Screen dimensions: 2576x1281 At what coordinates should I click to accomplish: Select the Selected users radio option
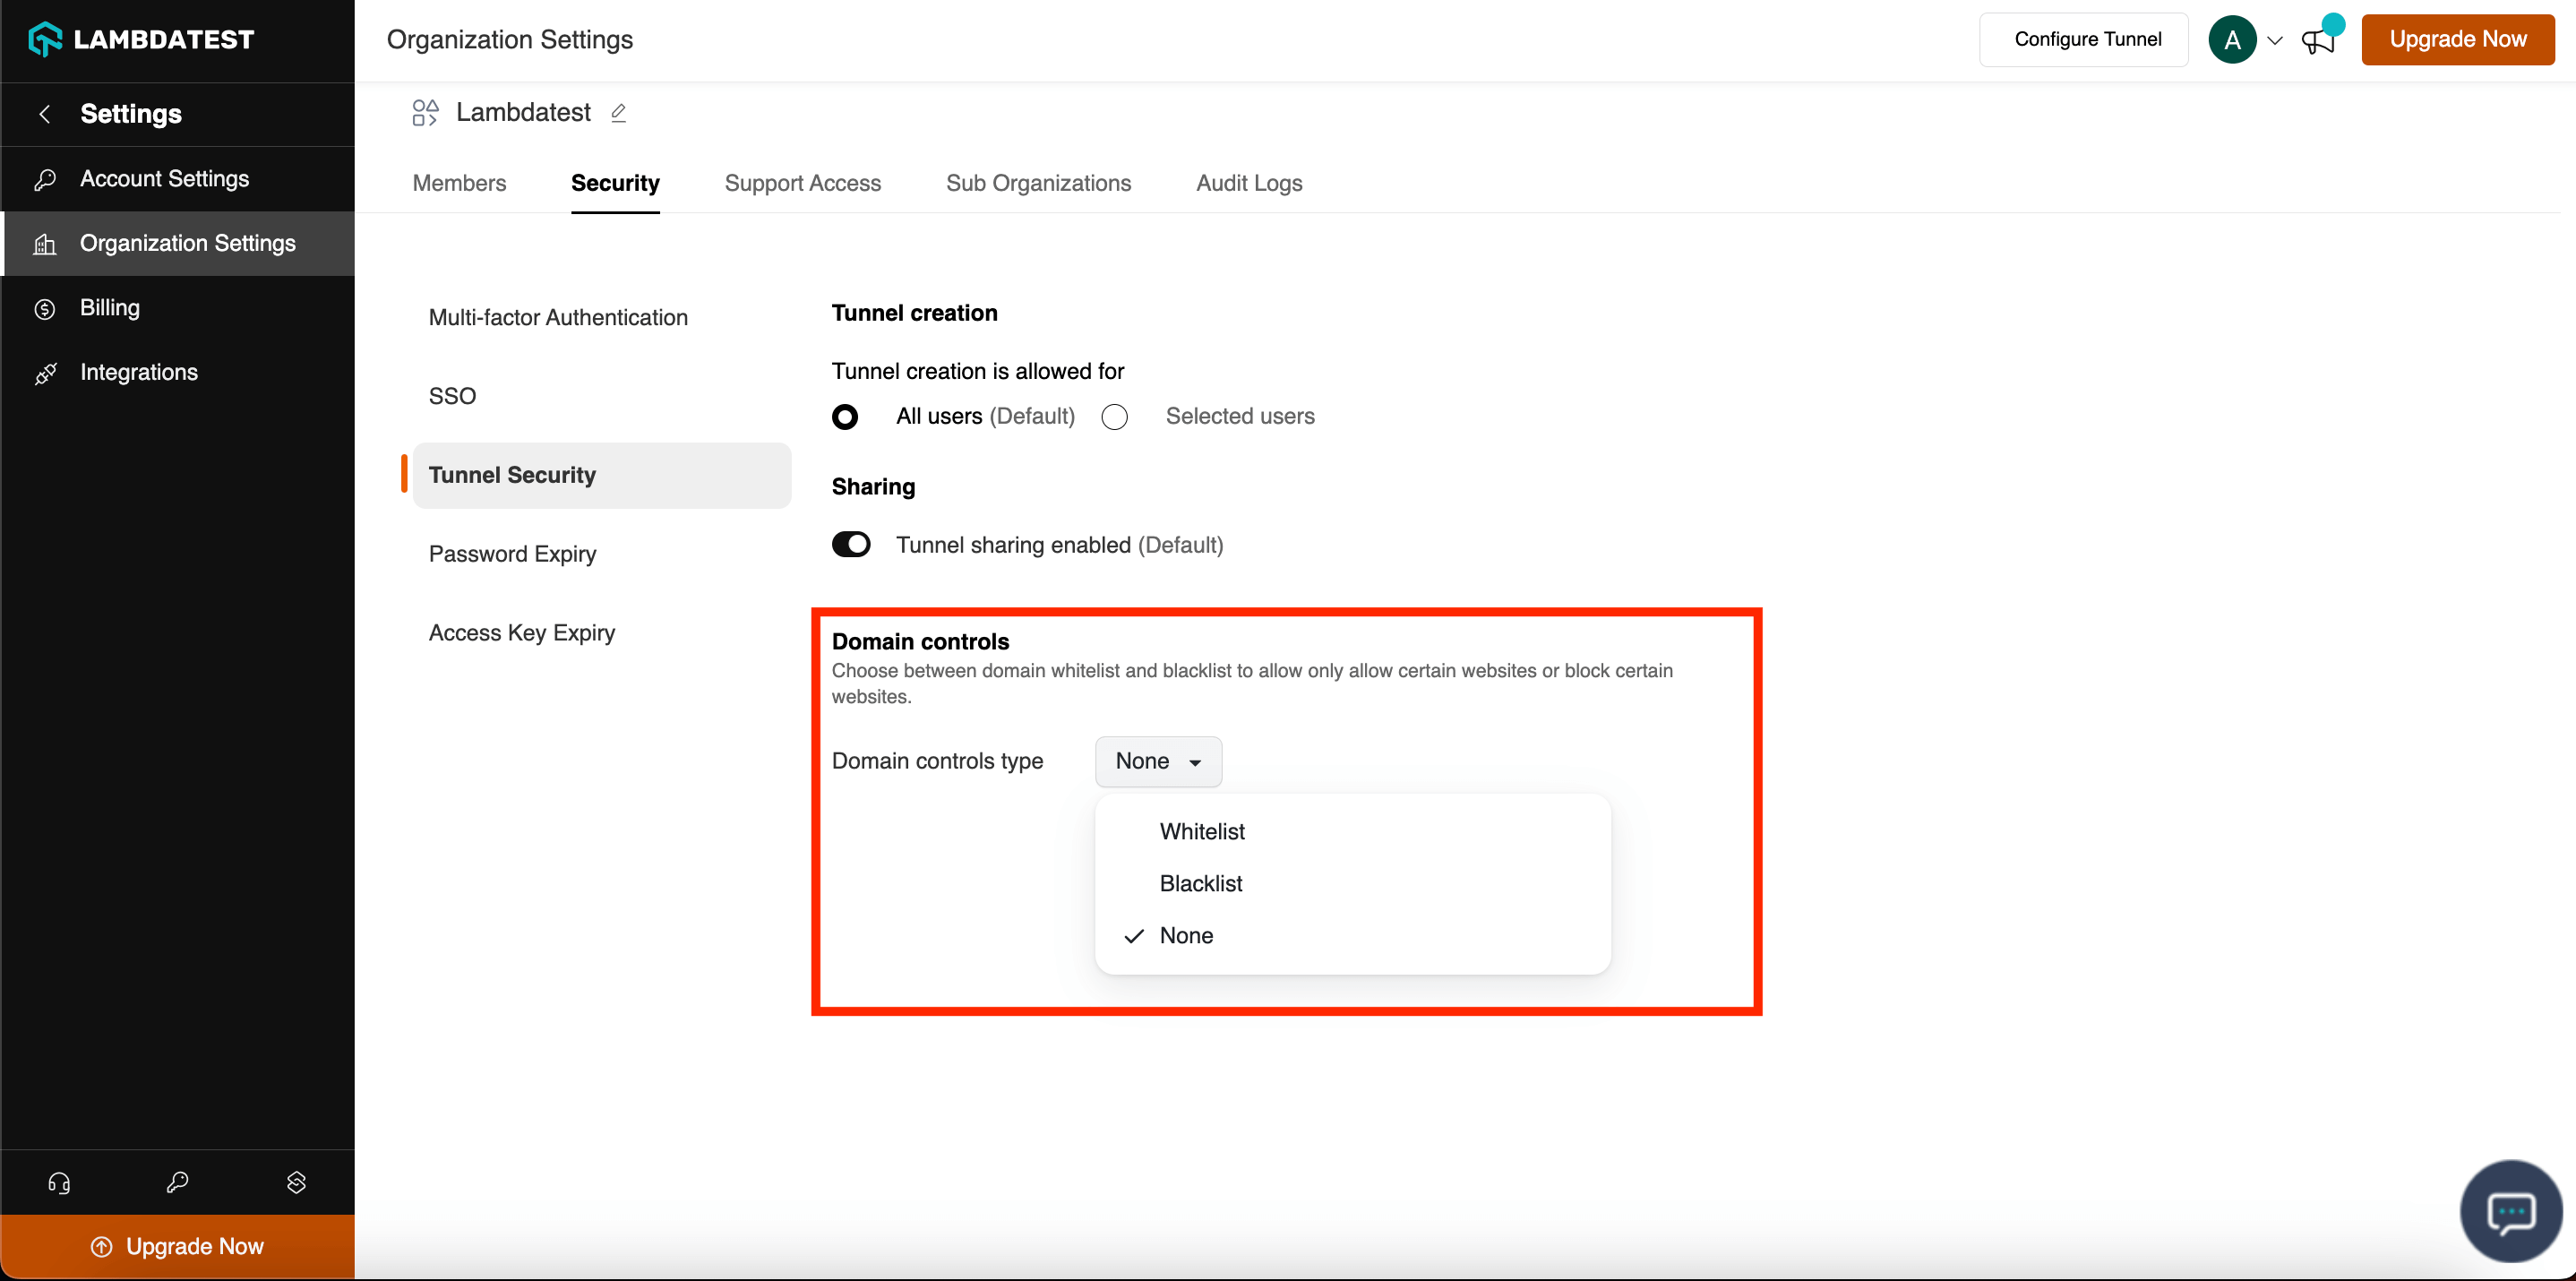(1115, 417)
